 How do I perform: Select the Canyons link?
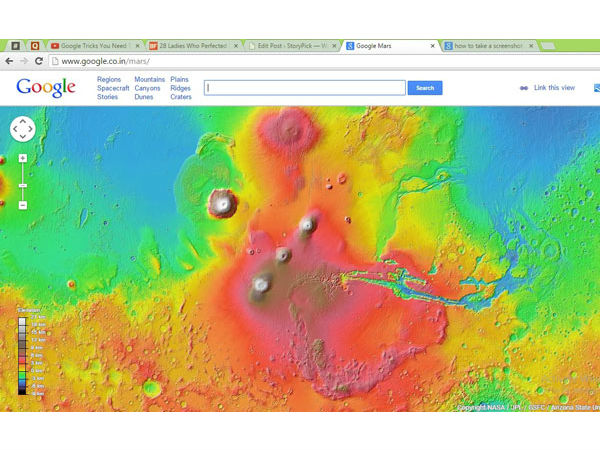(148, 88)
